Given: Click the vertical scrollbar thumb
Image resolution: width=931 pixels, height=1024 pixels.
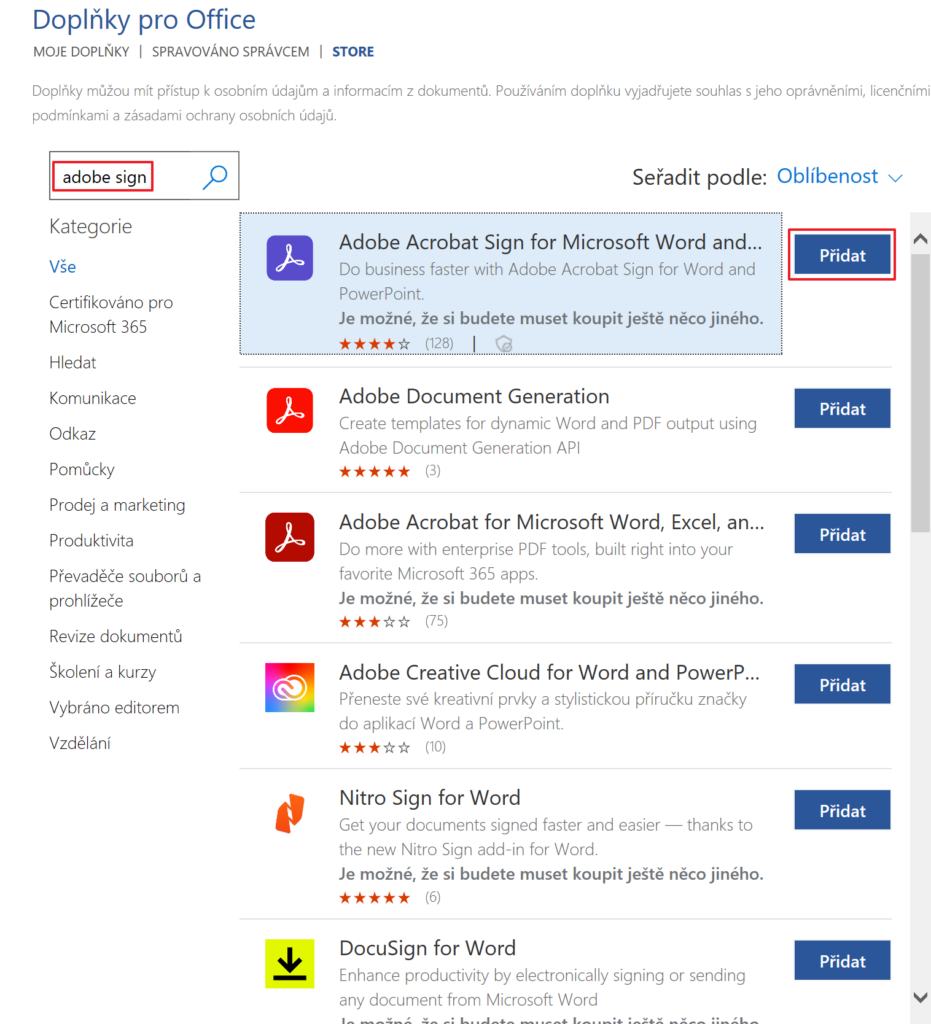Looking at the screenshot, I should (x=921, y=393).
